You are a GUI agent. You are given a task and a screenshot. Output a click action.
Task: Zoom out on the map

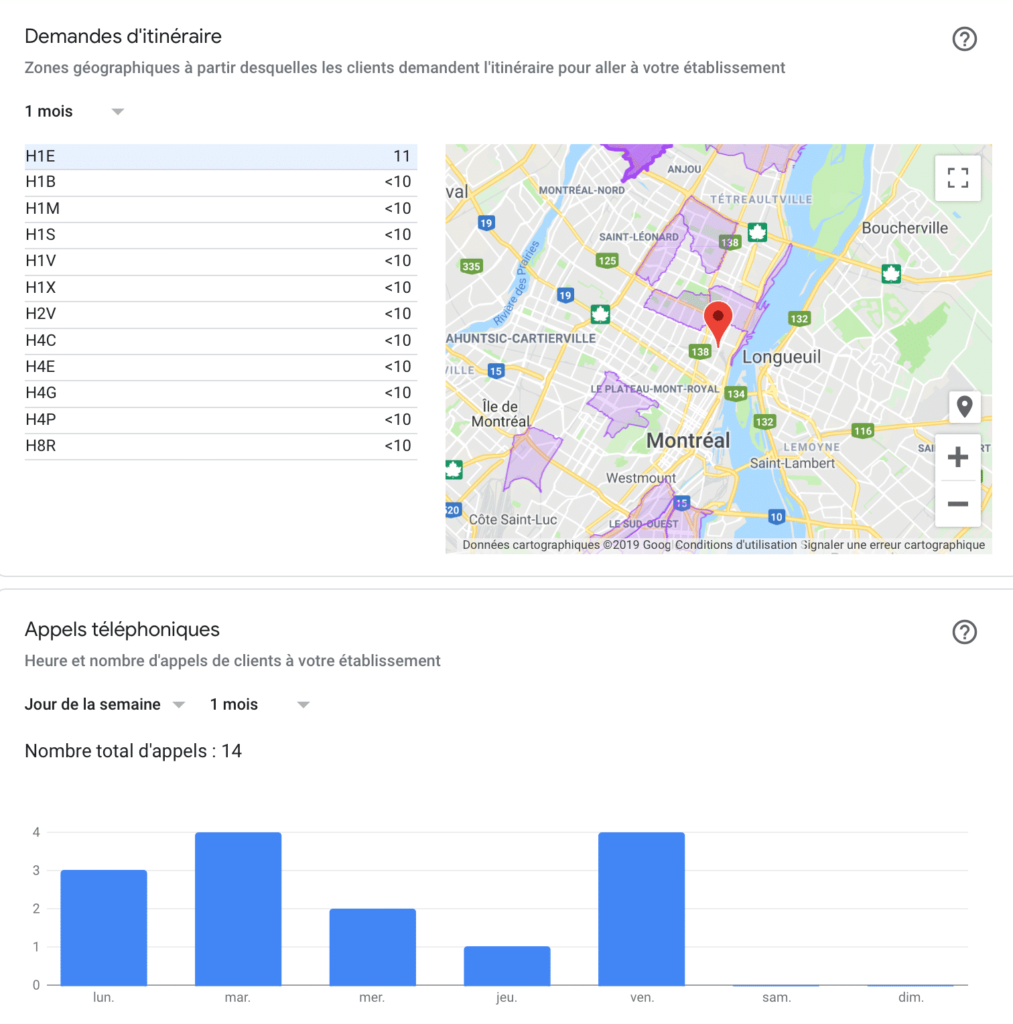click(957, 503)
